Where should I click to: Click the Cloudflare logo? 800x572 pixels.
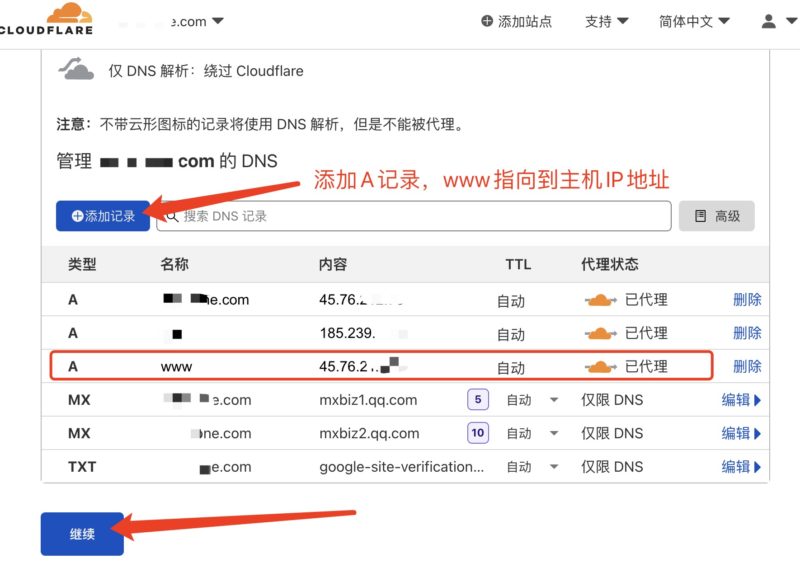pyautogui.click(x=46, y=19)
